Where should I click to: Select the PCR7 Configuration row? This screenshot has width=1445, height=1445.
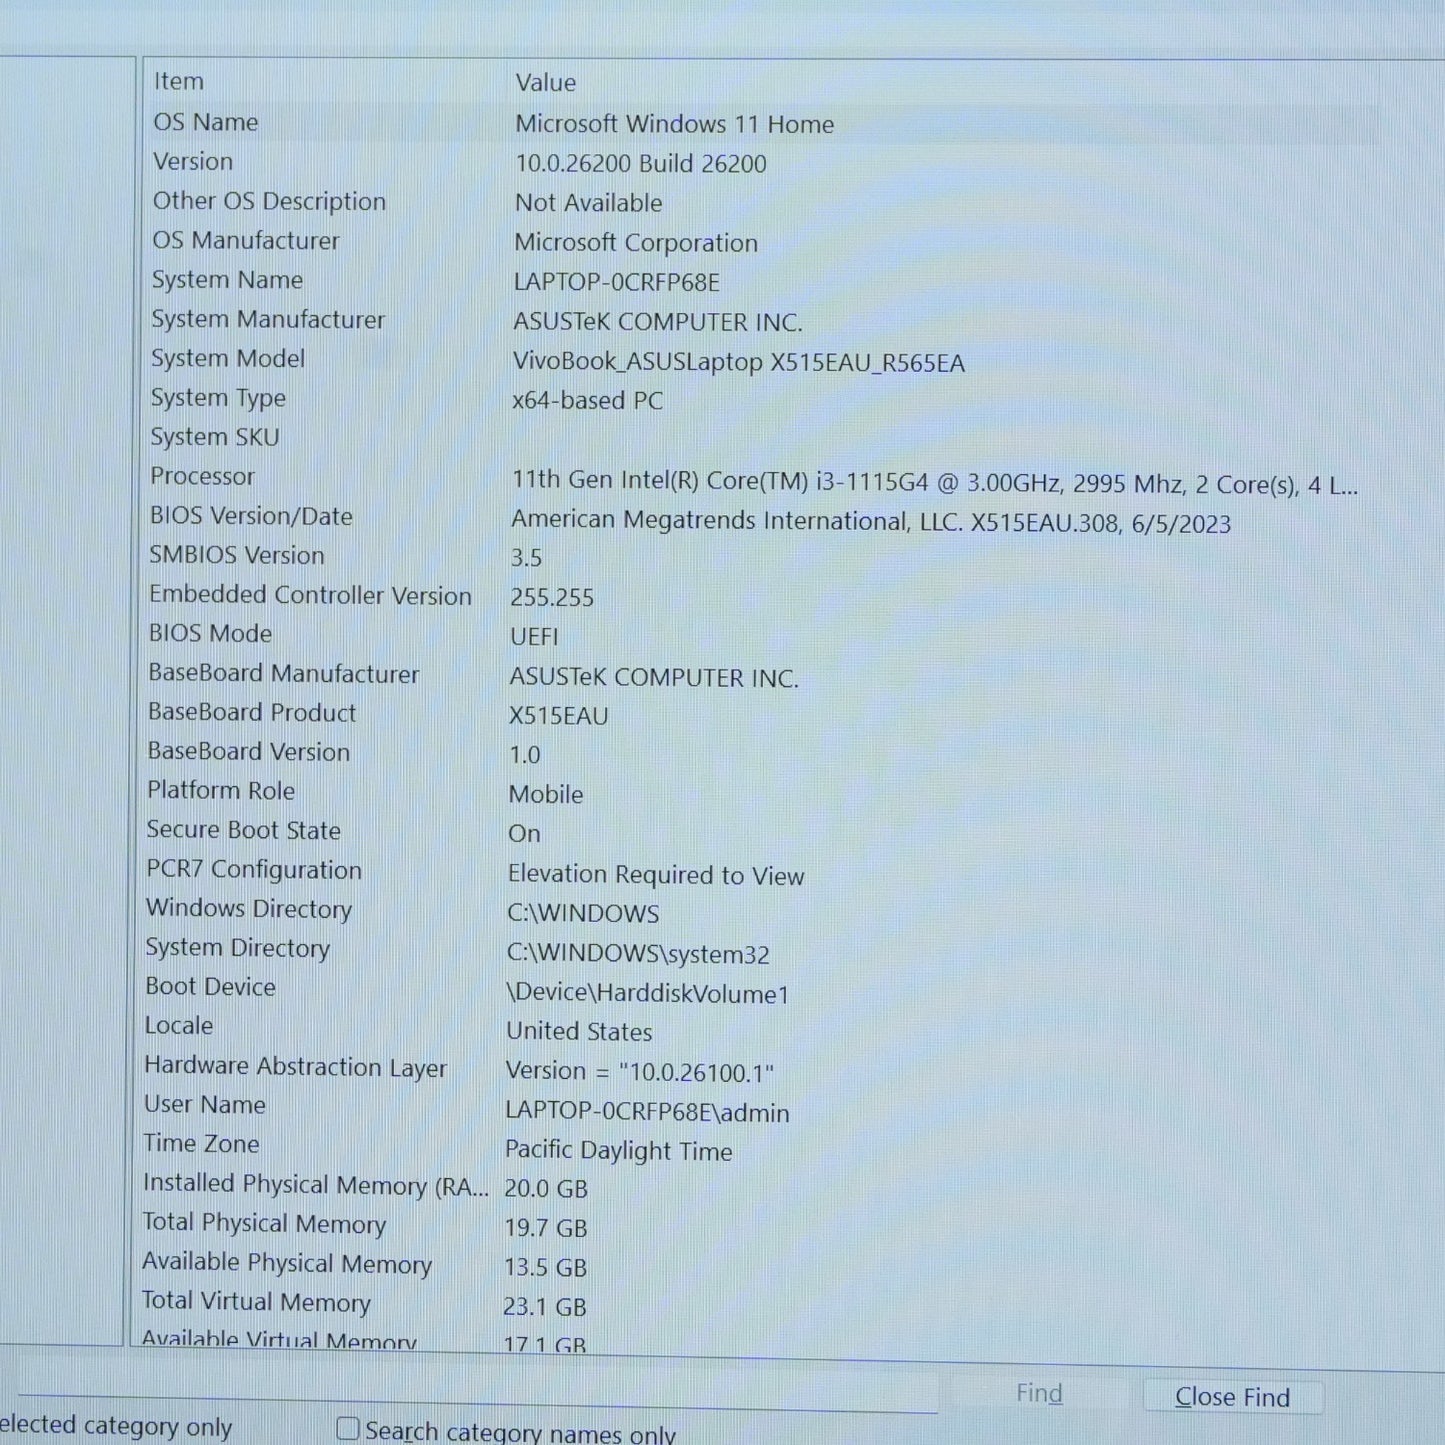pyautogui.click(x=254, y=870)
